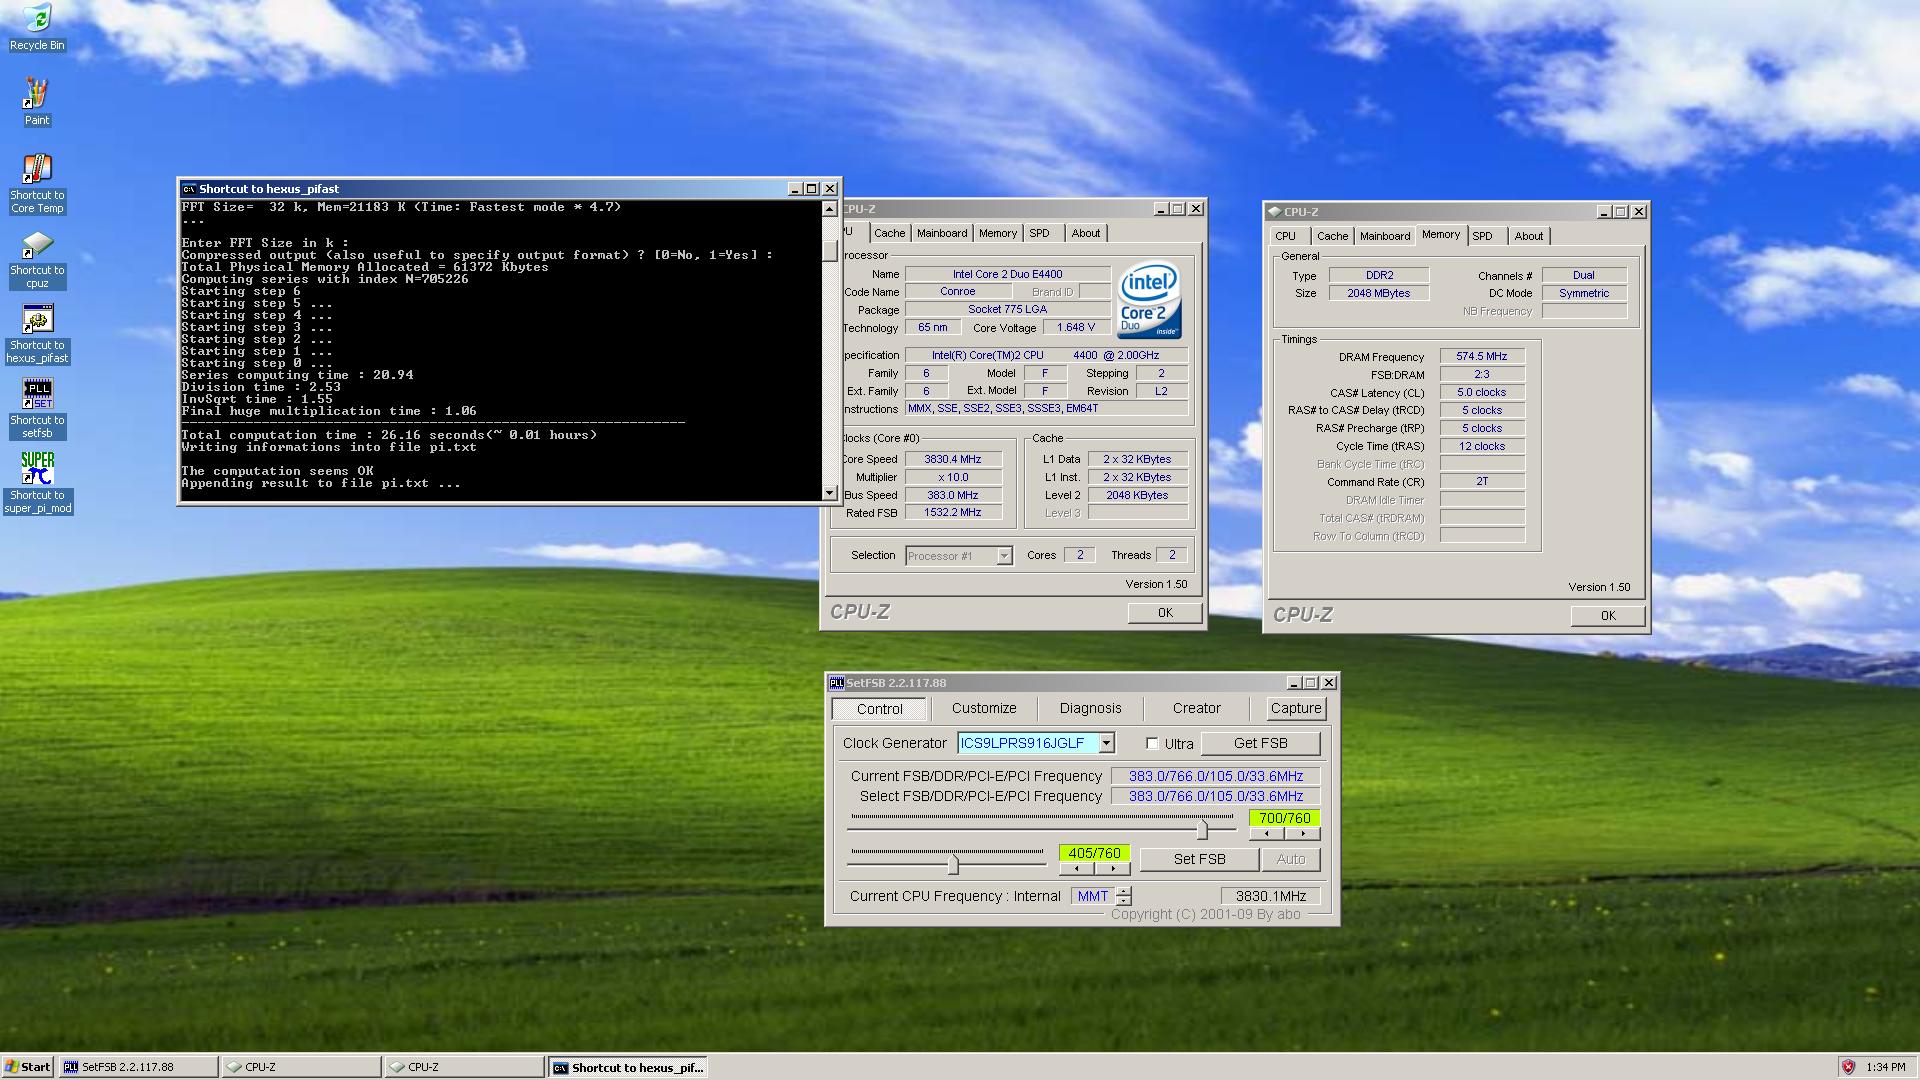
Task: Click the Auto button in SetFSB
Action: click(x=1291, y=859)
